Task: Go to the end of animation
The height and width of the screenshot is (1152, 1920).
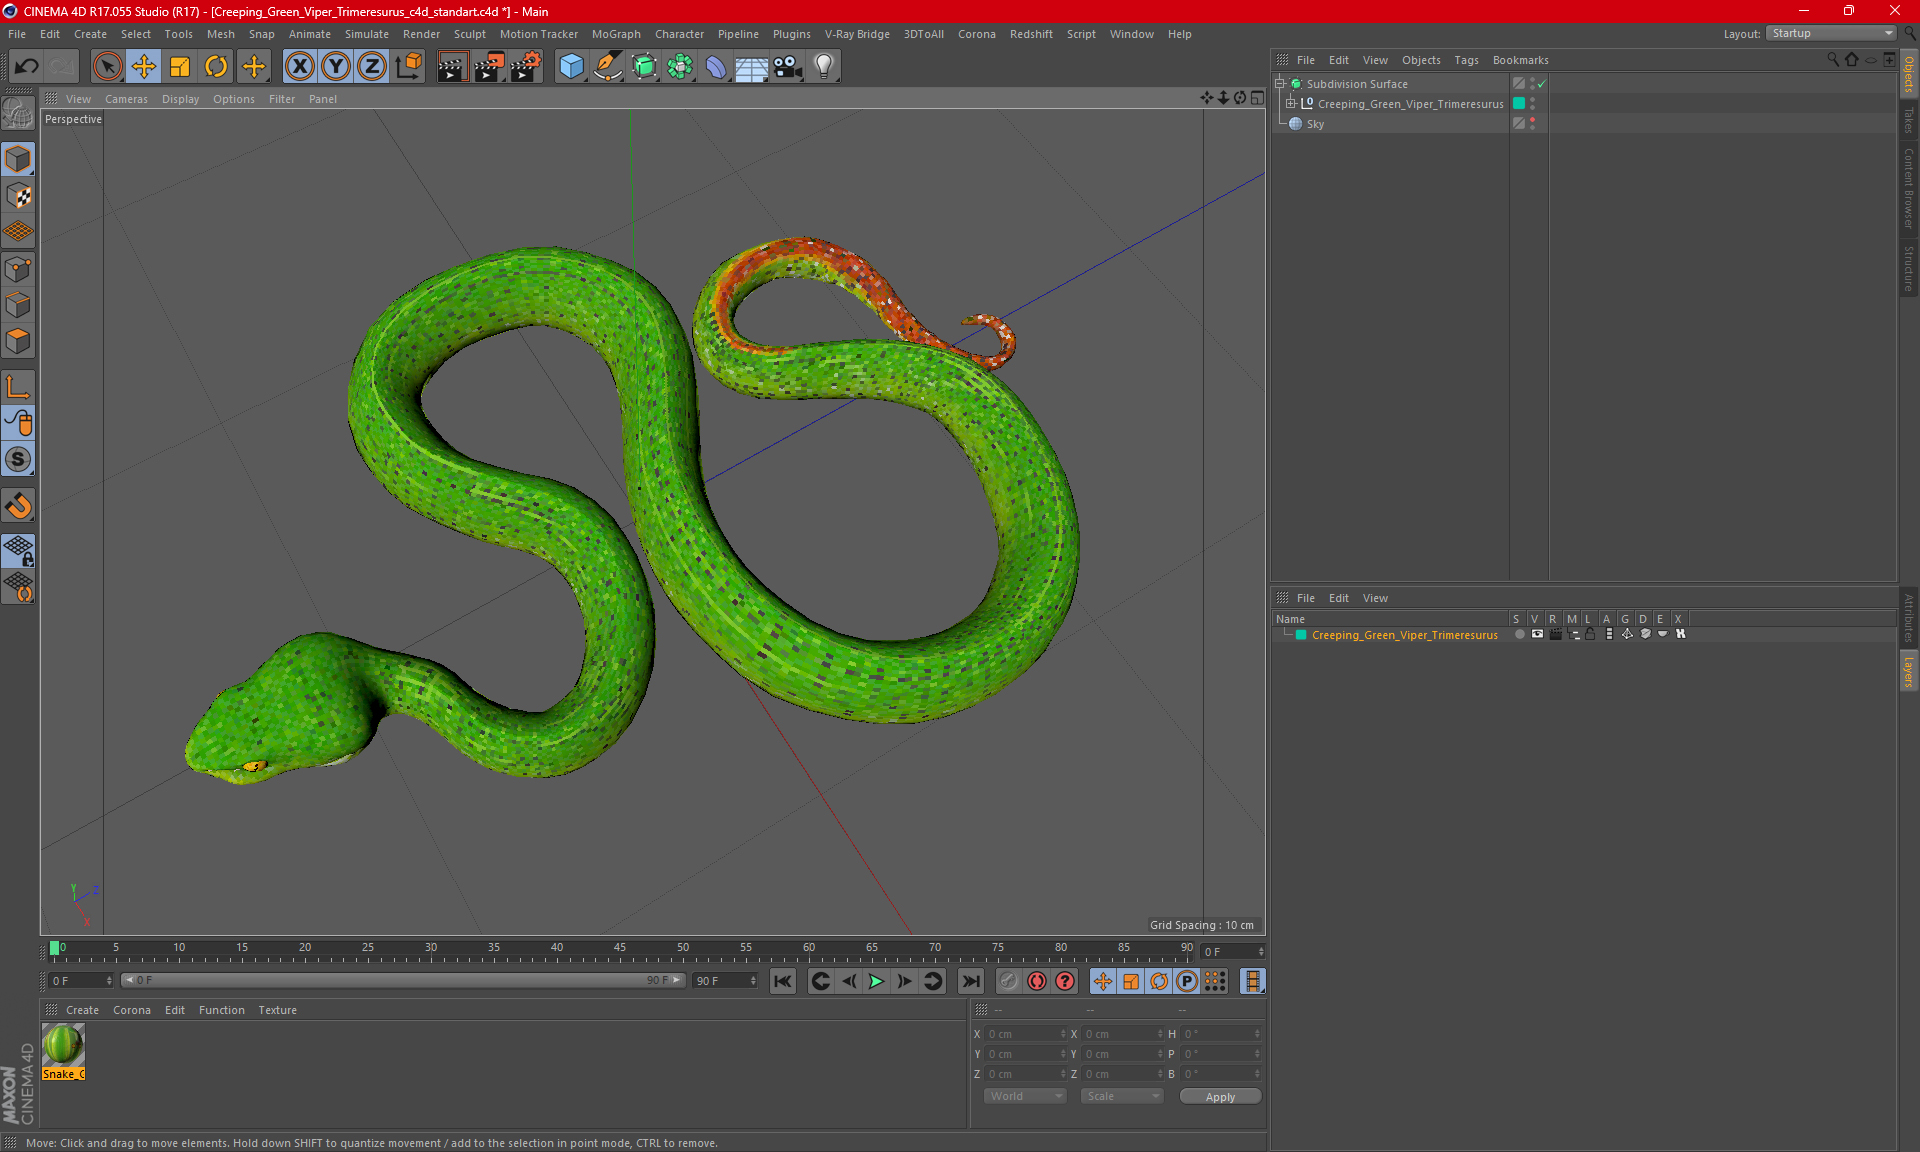Action: [x=970, y=981]
